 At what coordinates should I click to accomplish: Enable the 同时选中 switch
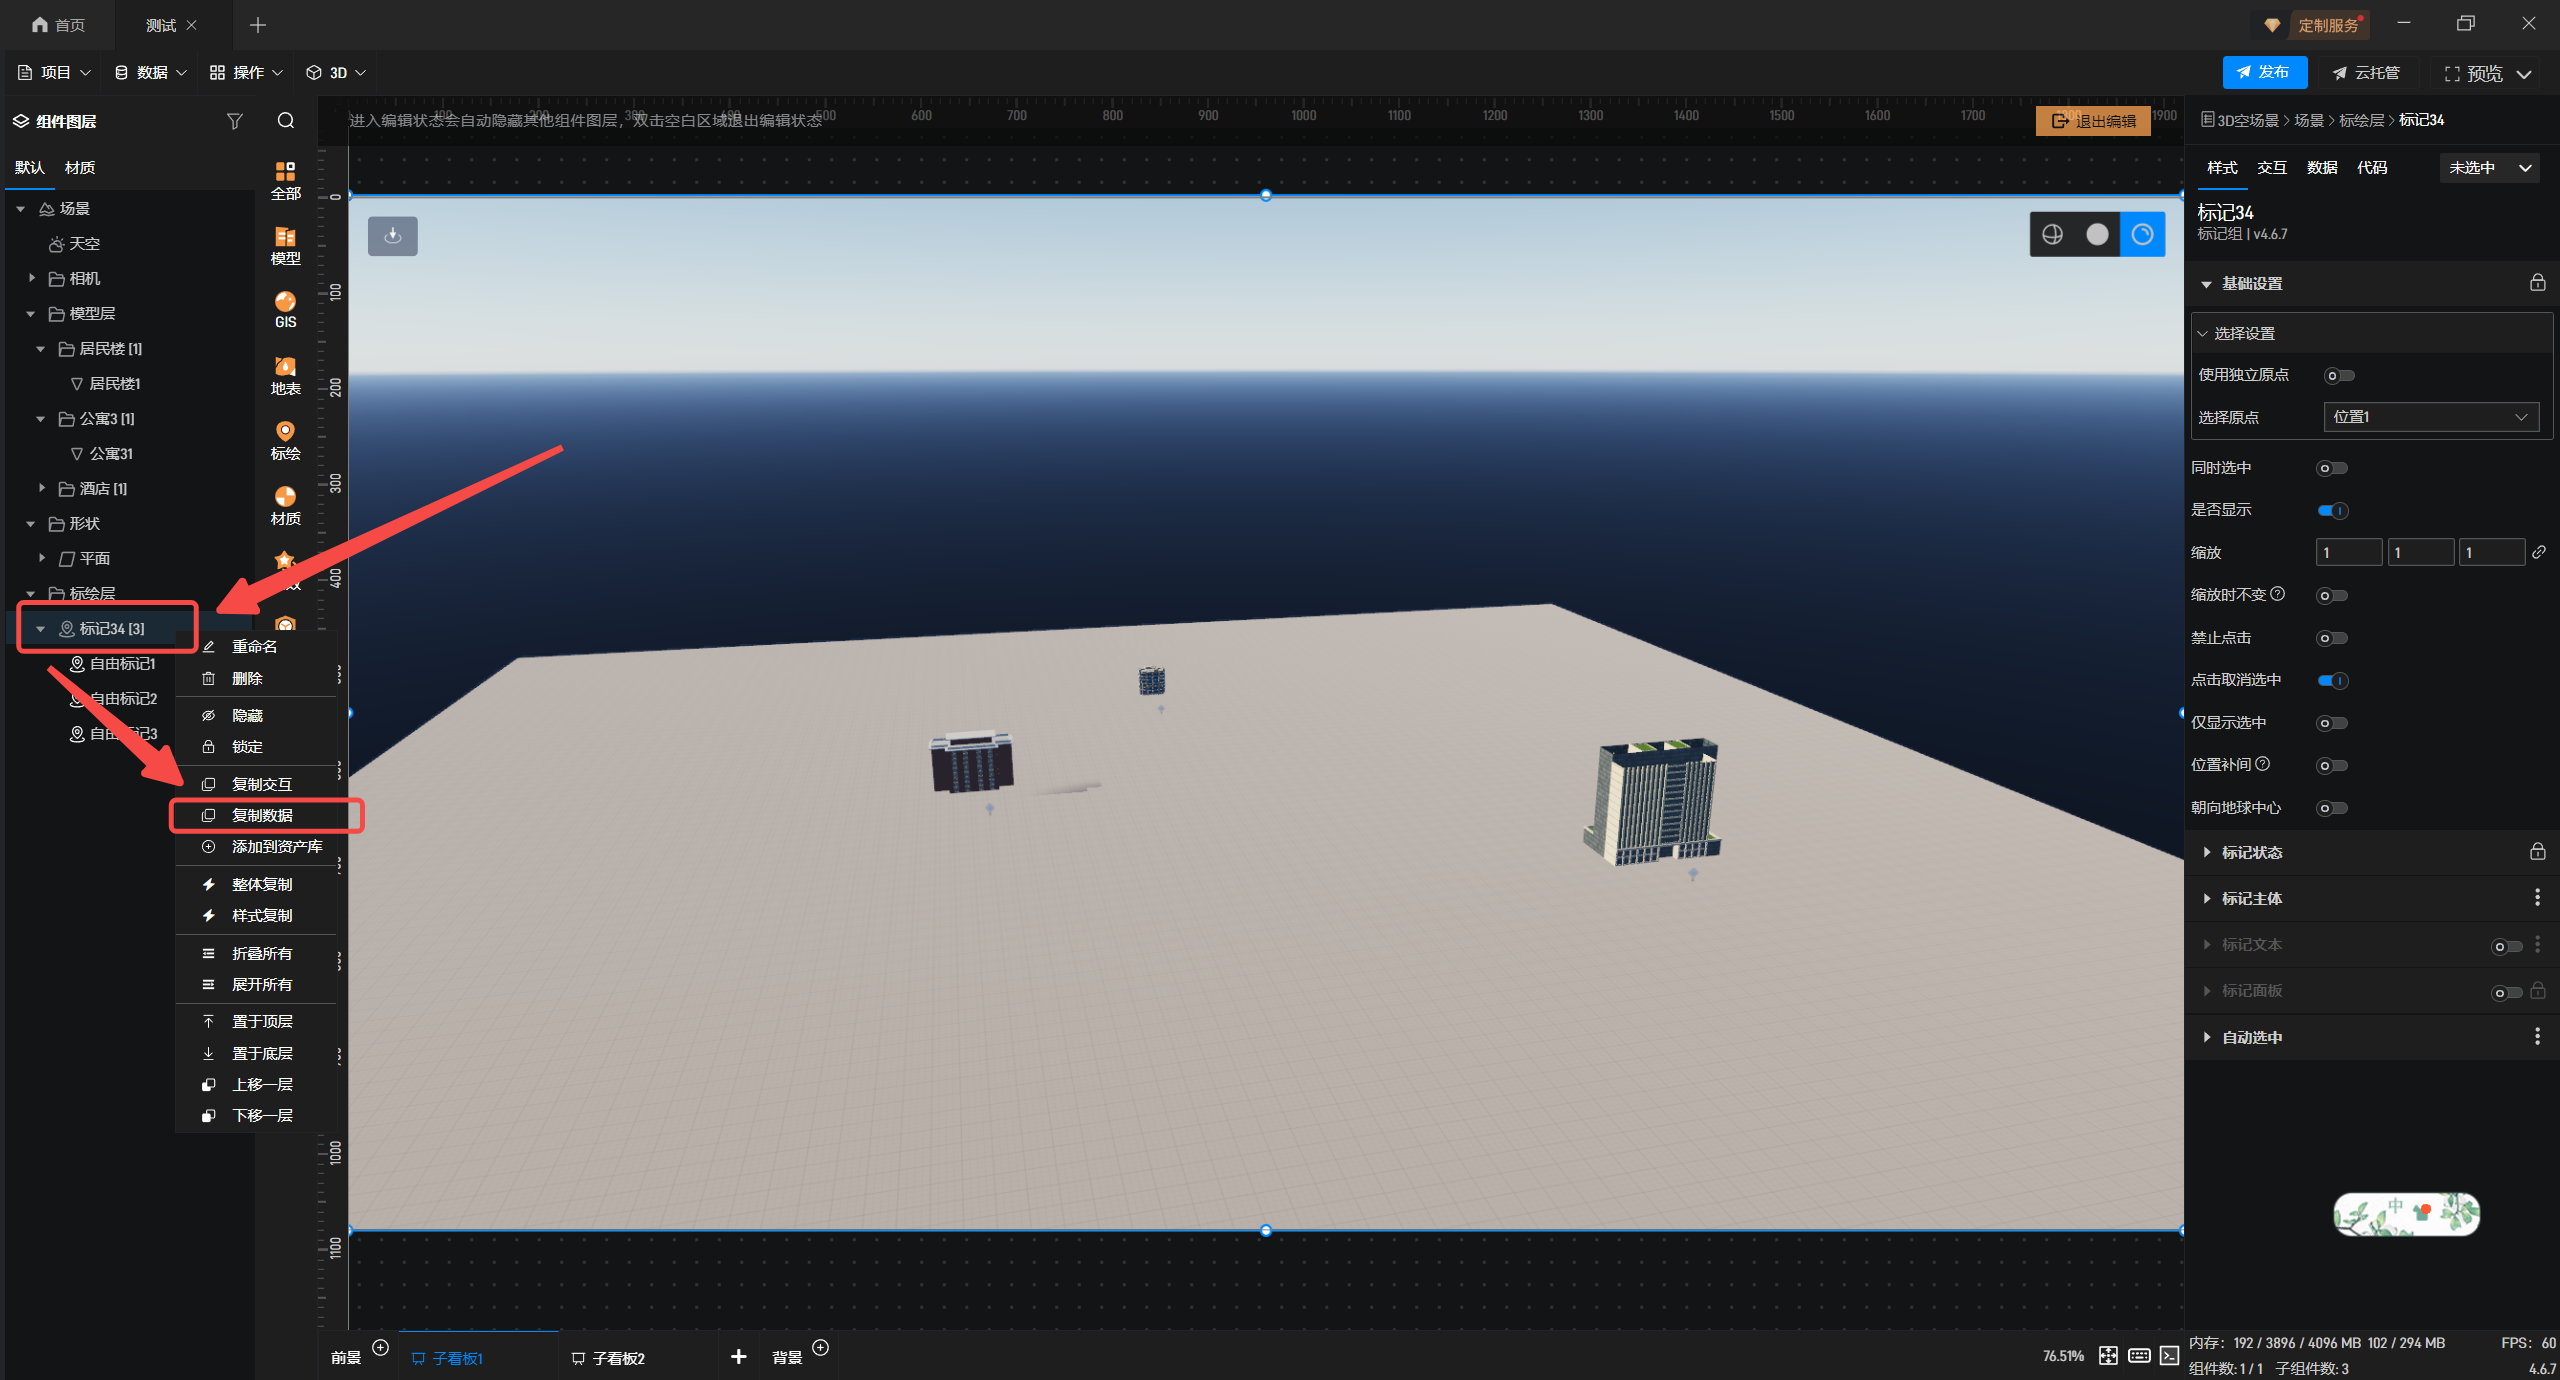pos(2332,468)
